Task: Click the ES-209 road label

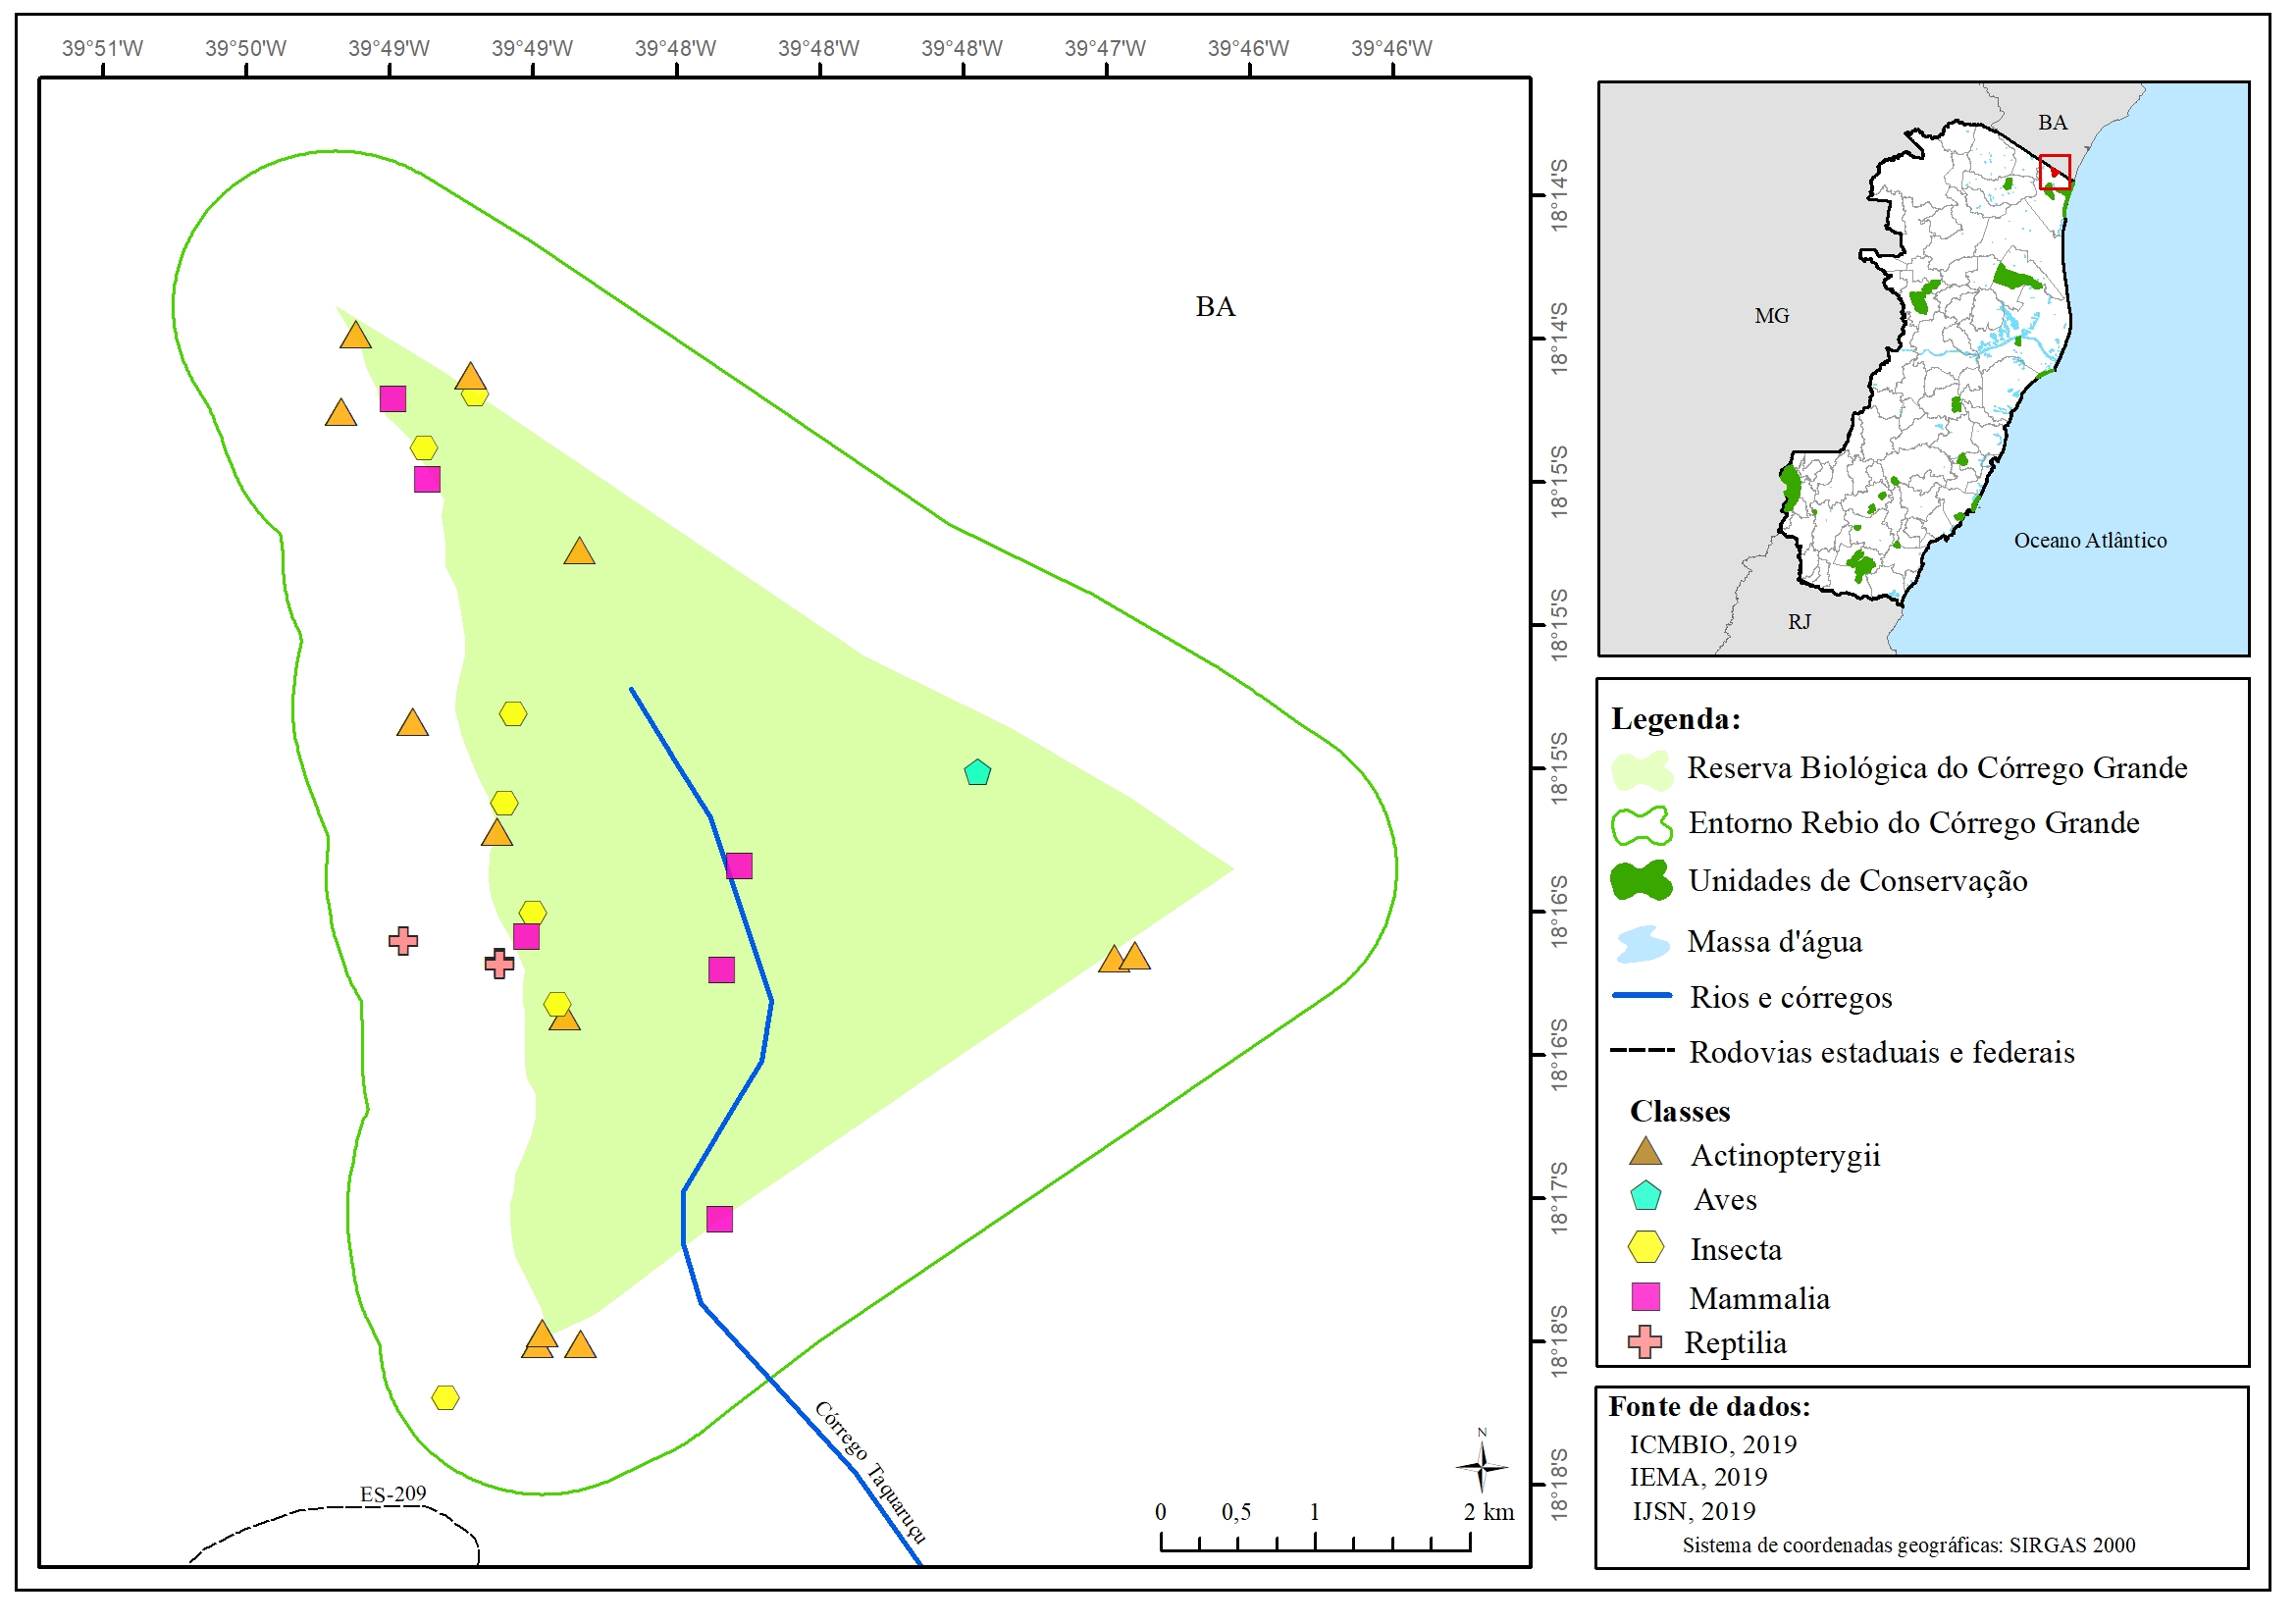Action: 393,1493
